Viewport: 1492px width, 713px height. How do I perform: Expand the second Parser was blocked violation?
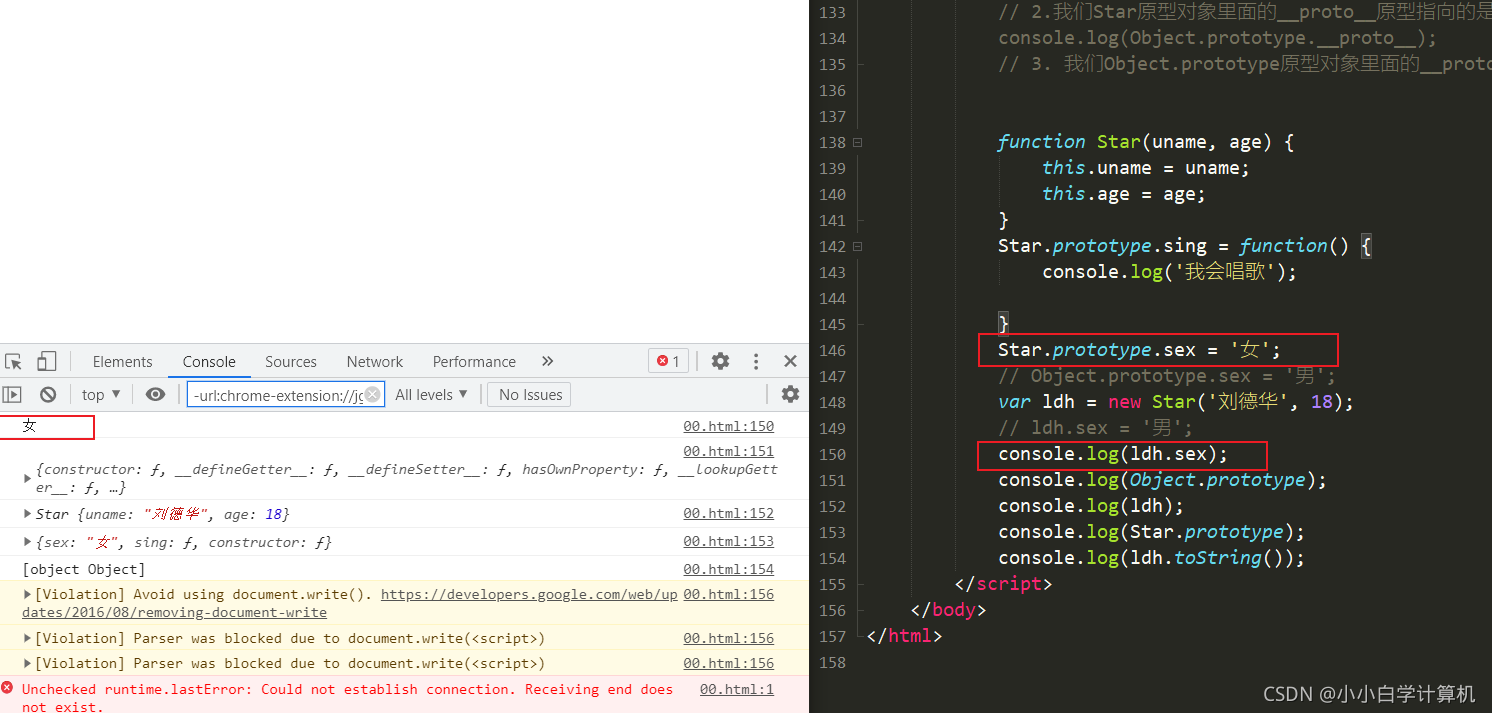27,663
